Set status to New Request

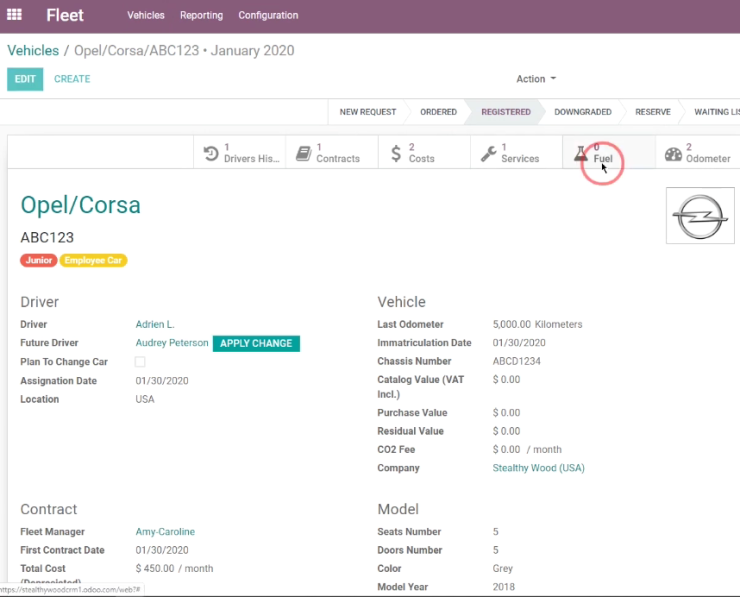tap(368, 112)
